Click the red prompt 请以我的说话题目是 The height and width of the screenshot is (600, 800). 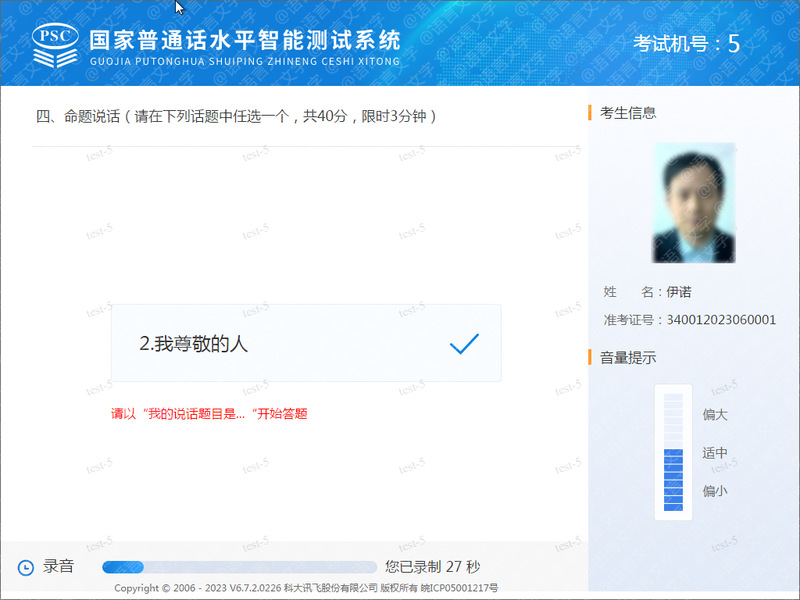click(209, 414)
